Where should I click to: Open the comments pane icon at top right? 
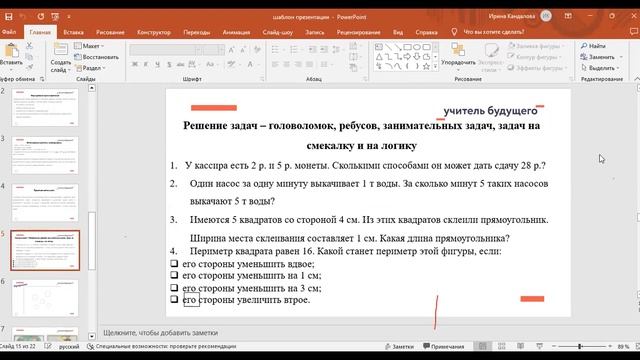(634, 31)
